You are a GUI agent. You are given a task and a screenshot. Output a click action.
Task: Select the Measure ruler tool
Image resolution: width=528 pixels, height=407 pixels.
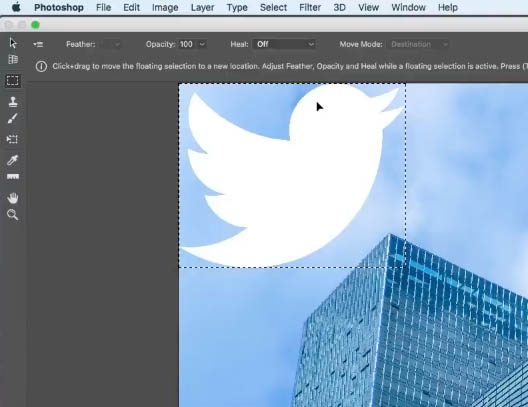pos(13,177)
